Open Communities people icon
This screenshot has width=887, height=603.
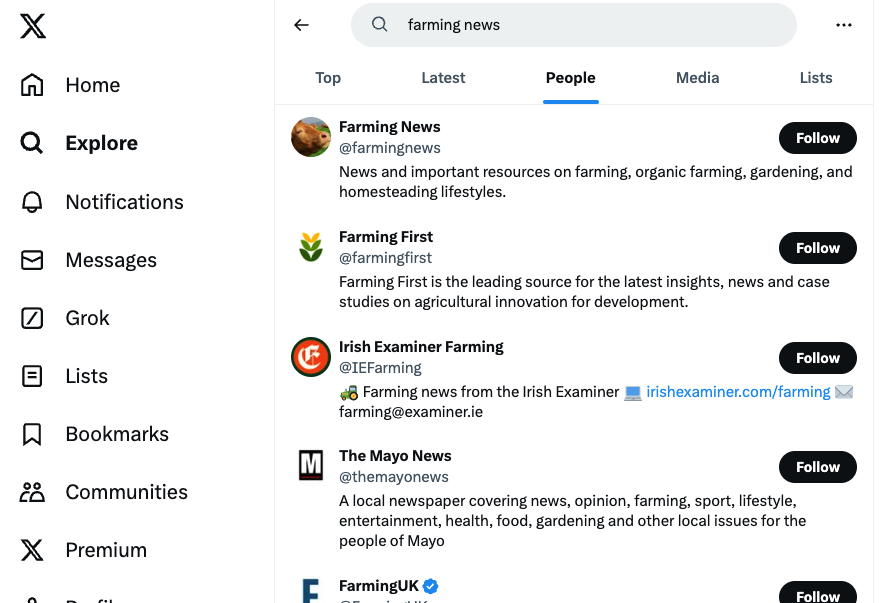32,492
